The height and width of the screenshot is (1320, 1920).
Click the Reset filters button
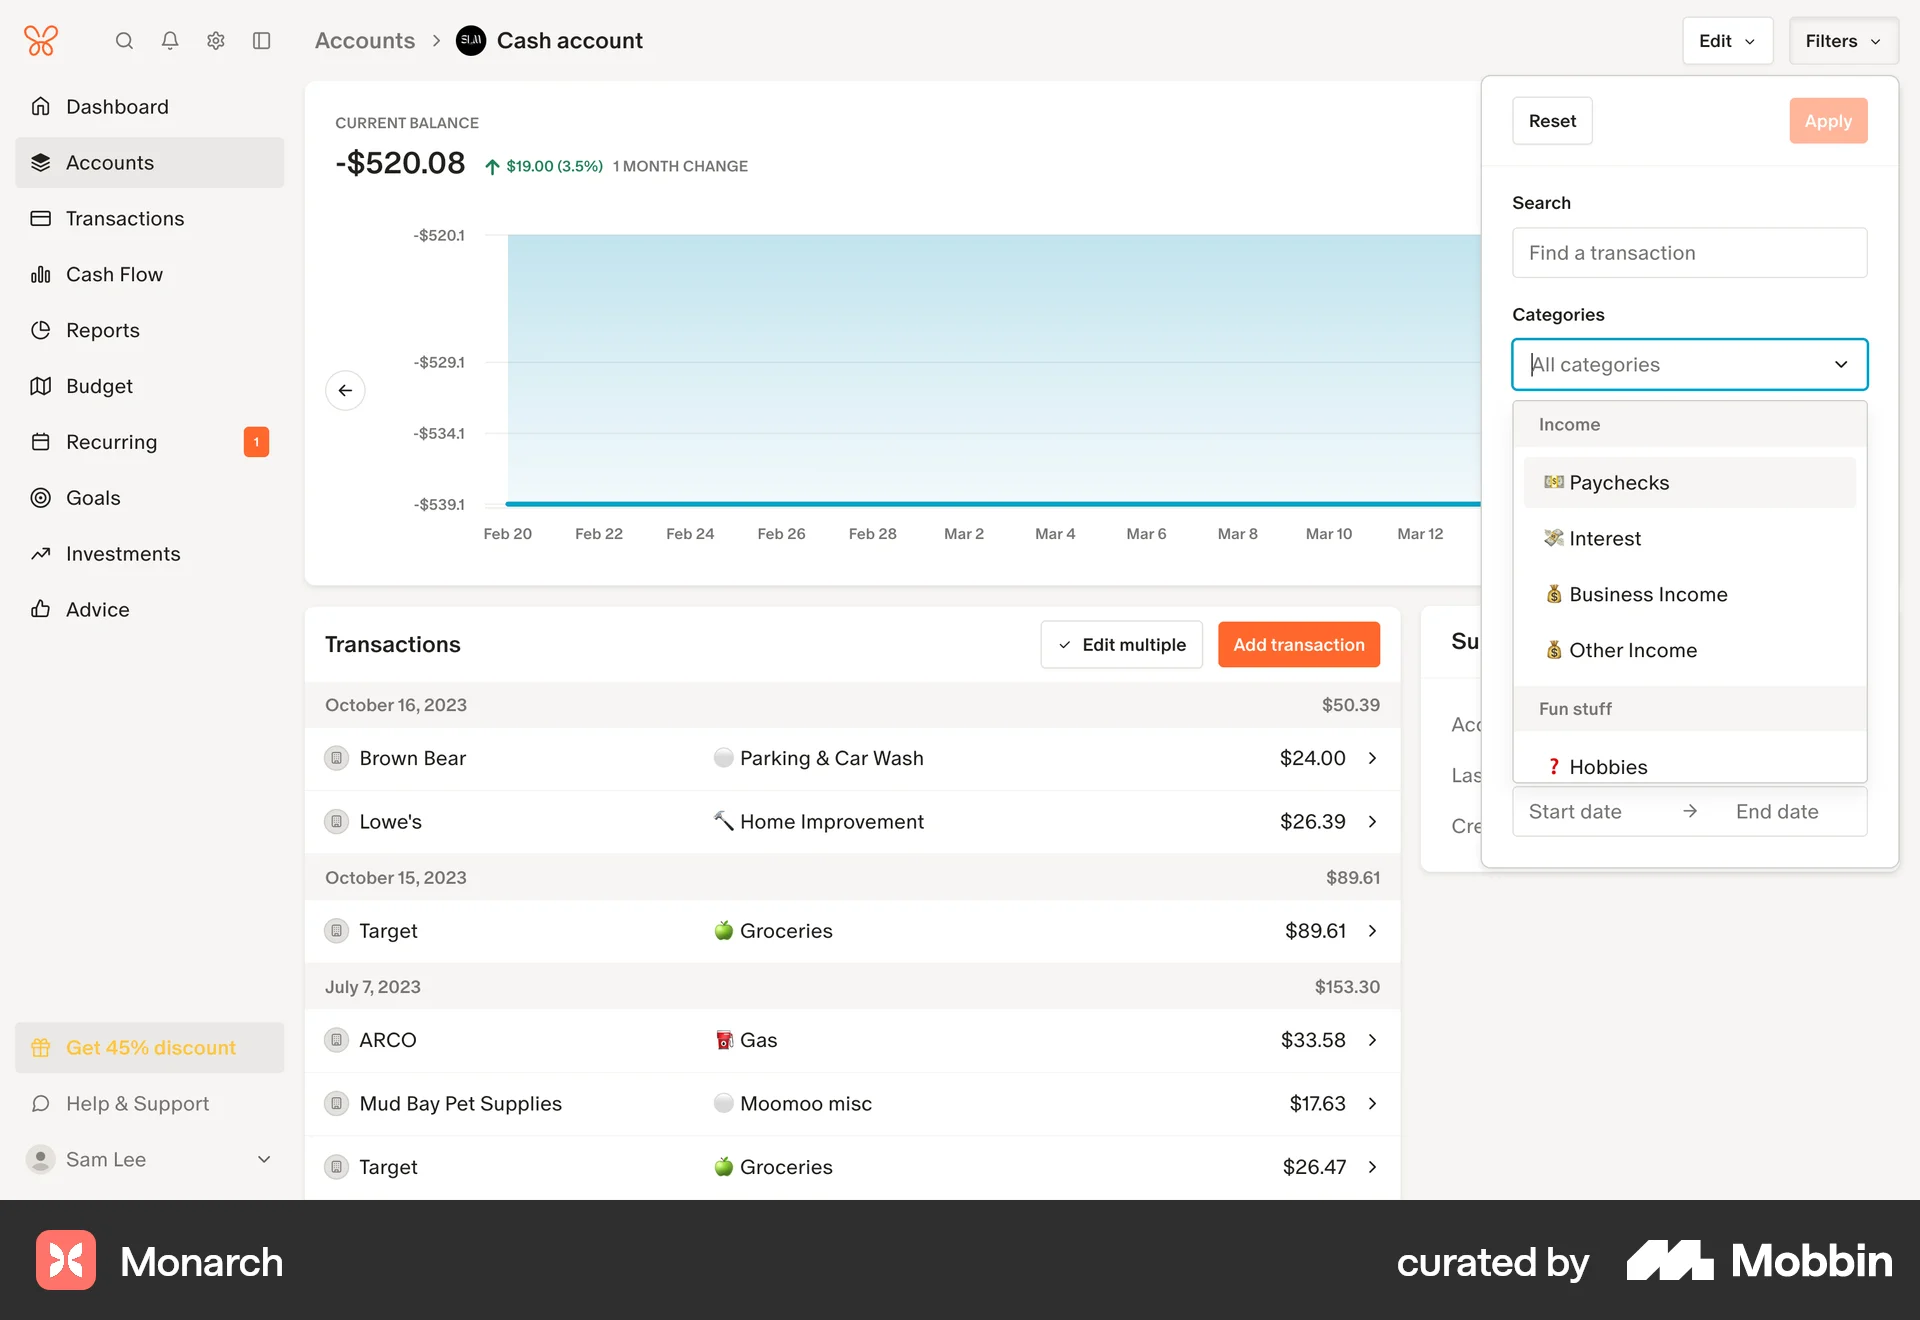coord(1551,120)
